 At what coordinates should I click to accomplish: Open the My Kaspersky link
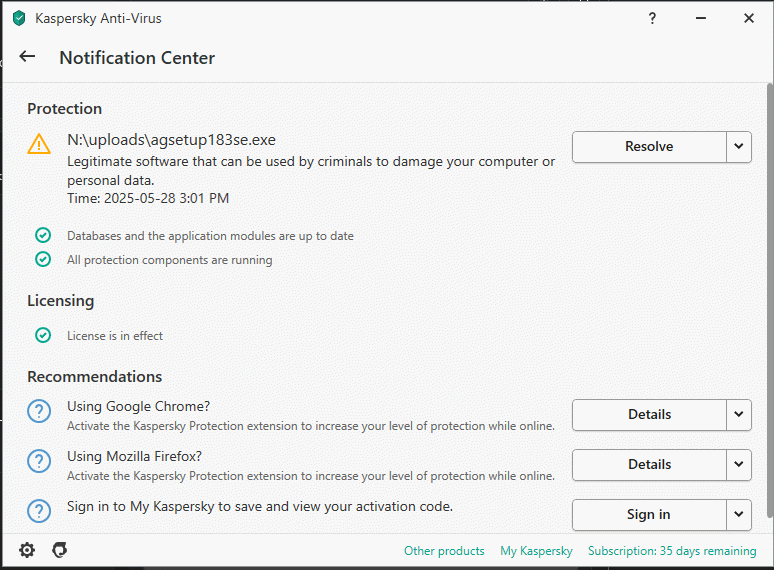coord(536,551)
